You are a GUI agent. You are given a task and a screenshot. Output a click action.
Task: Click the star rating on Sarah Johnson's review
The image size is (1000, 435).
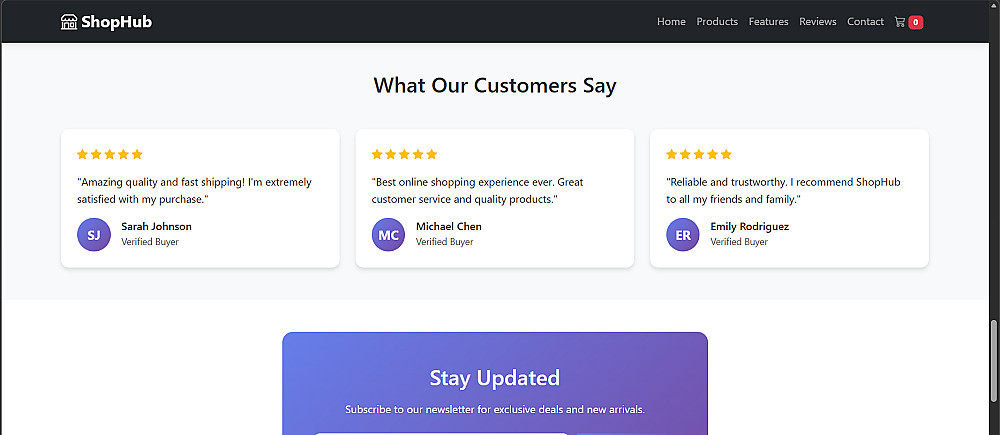click(110, 154)
